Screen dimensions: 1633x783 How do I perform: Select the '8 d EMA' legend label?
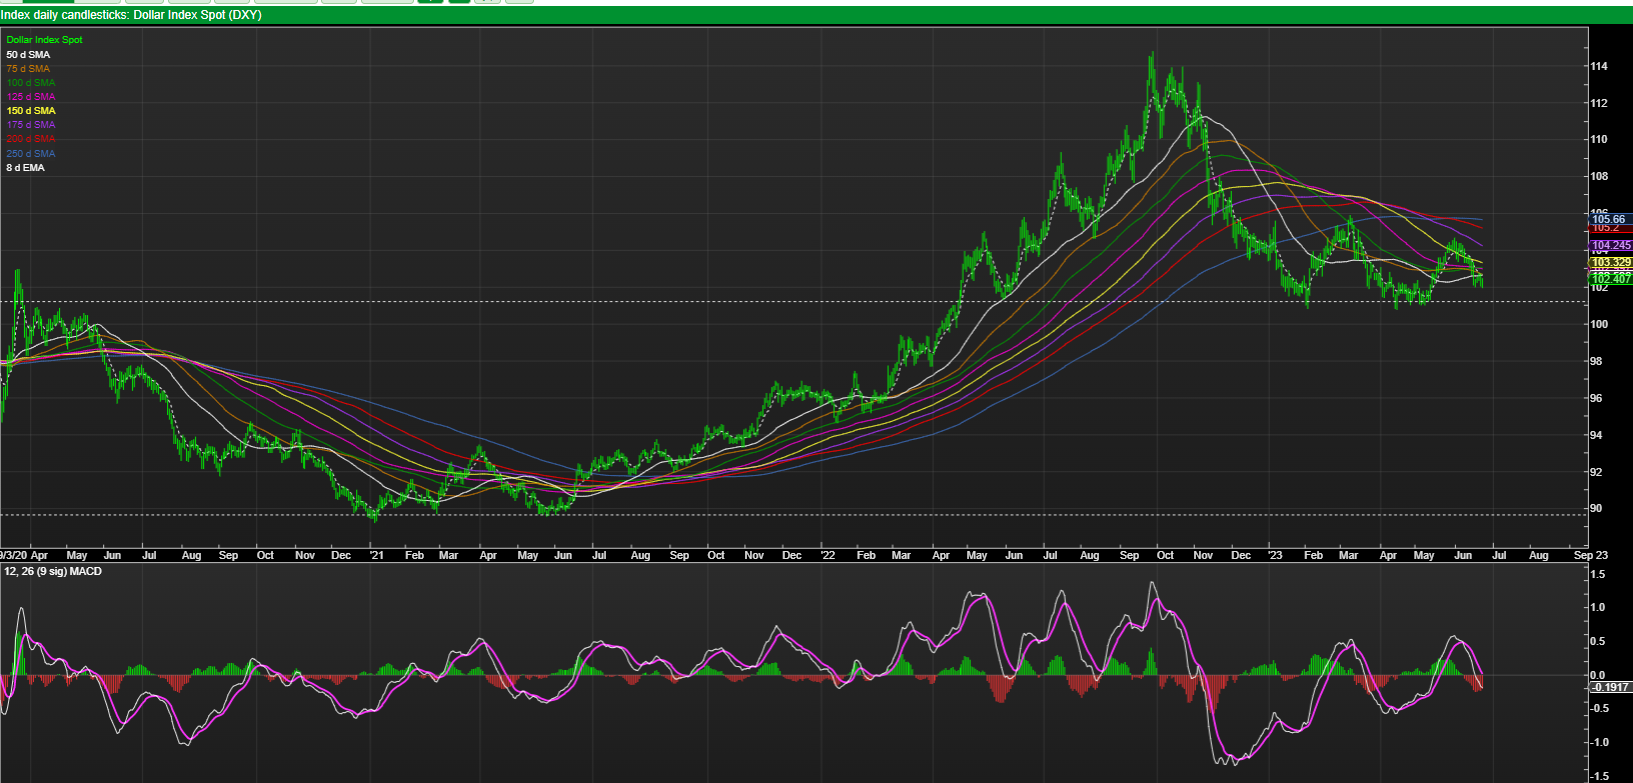[26, 168]
